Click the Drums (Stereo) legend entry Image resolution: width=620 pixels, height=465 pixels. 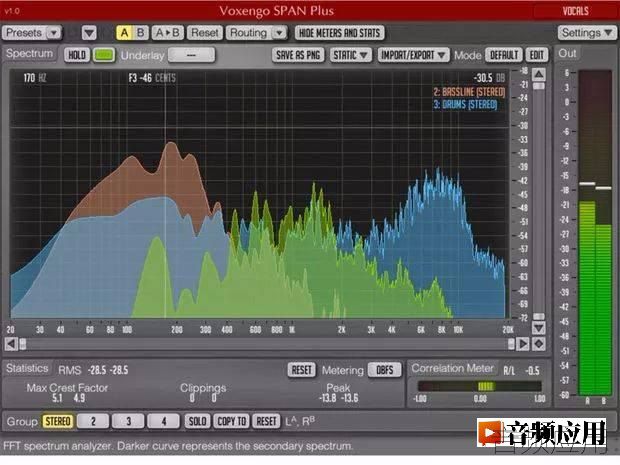coord(465,105)
